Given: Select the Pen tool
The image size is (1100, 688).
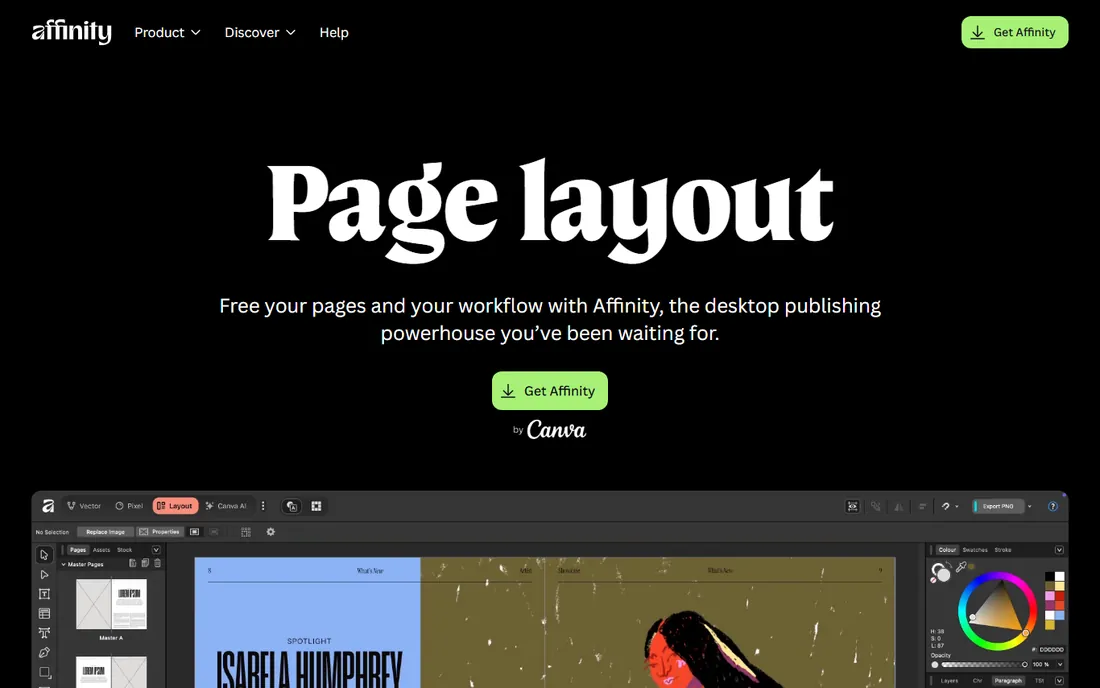Looking at the screenshot, I should (x=44, y=652).
